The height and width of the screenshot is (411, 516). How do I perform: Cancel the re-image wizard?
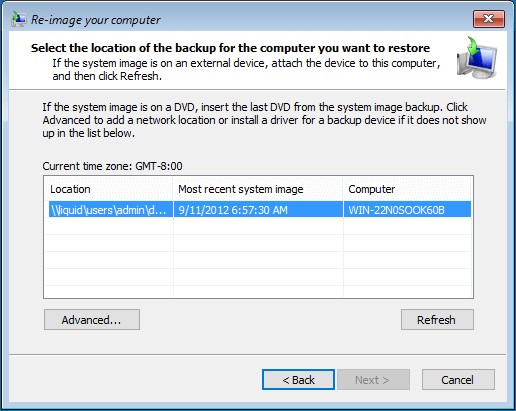click(458, 380)
